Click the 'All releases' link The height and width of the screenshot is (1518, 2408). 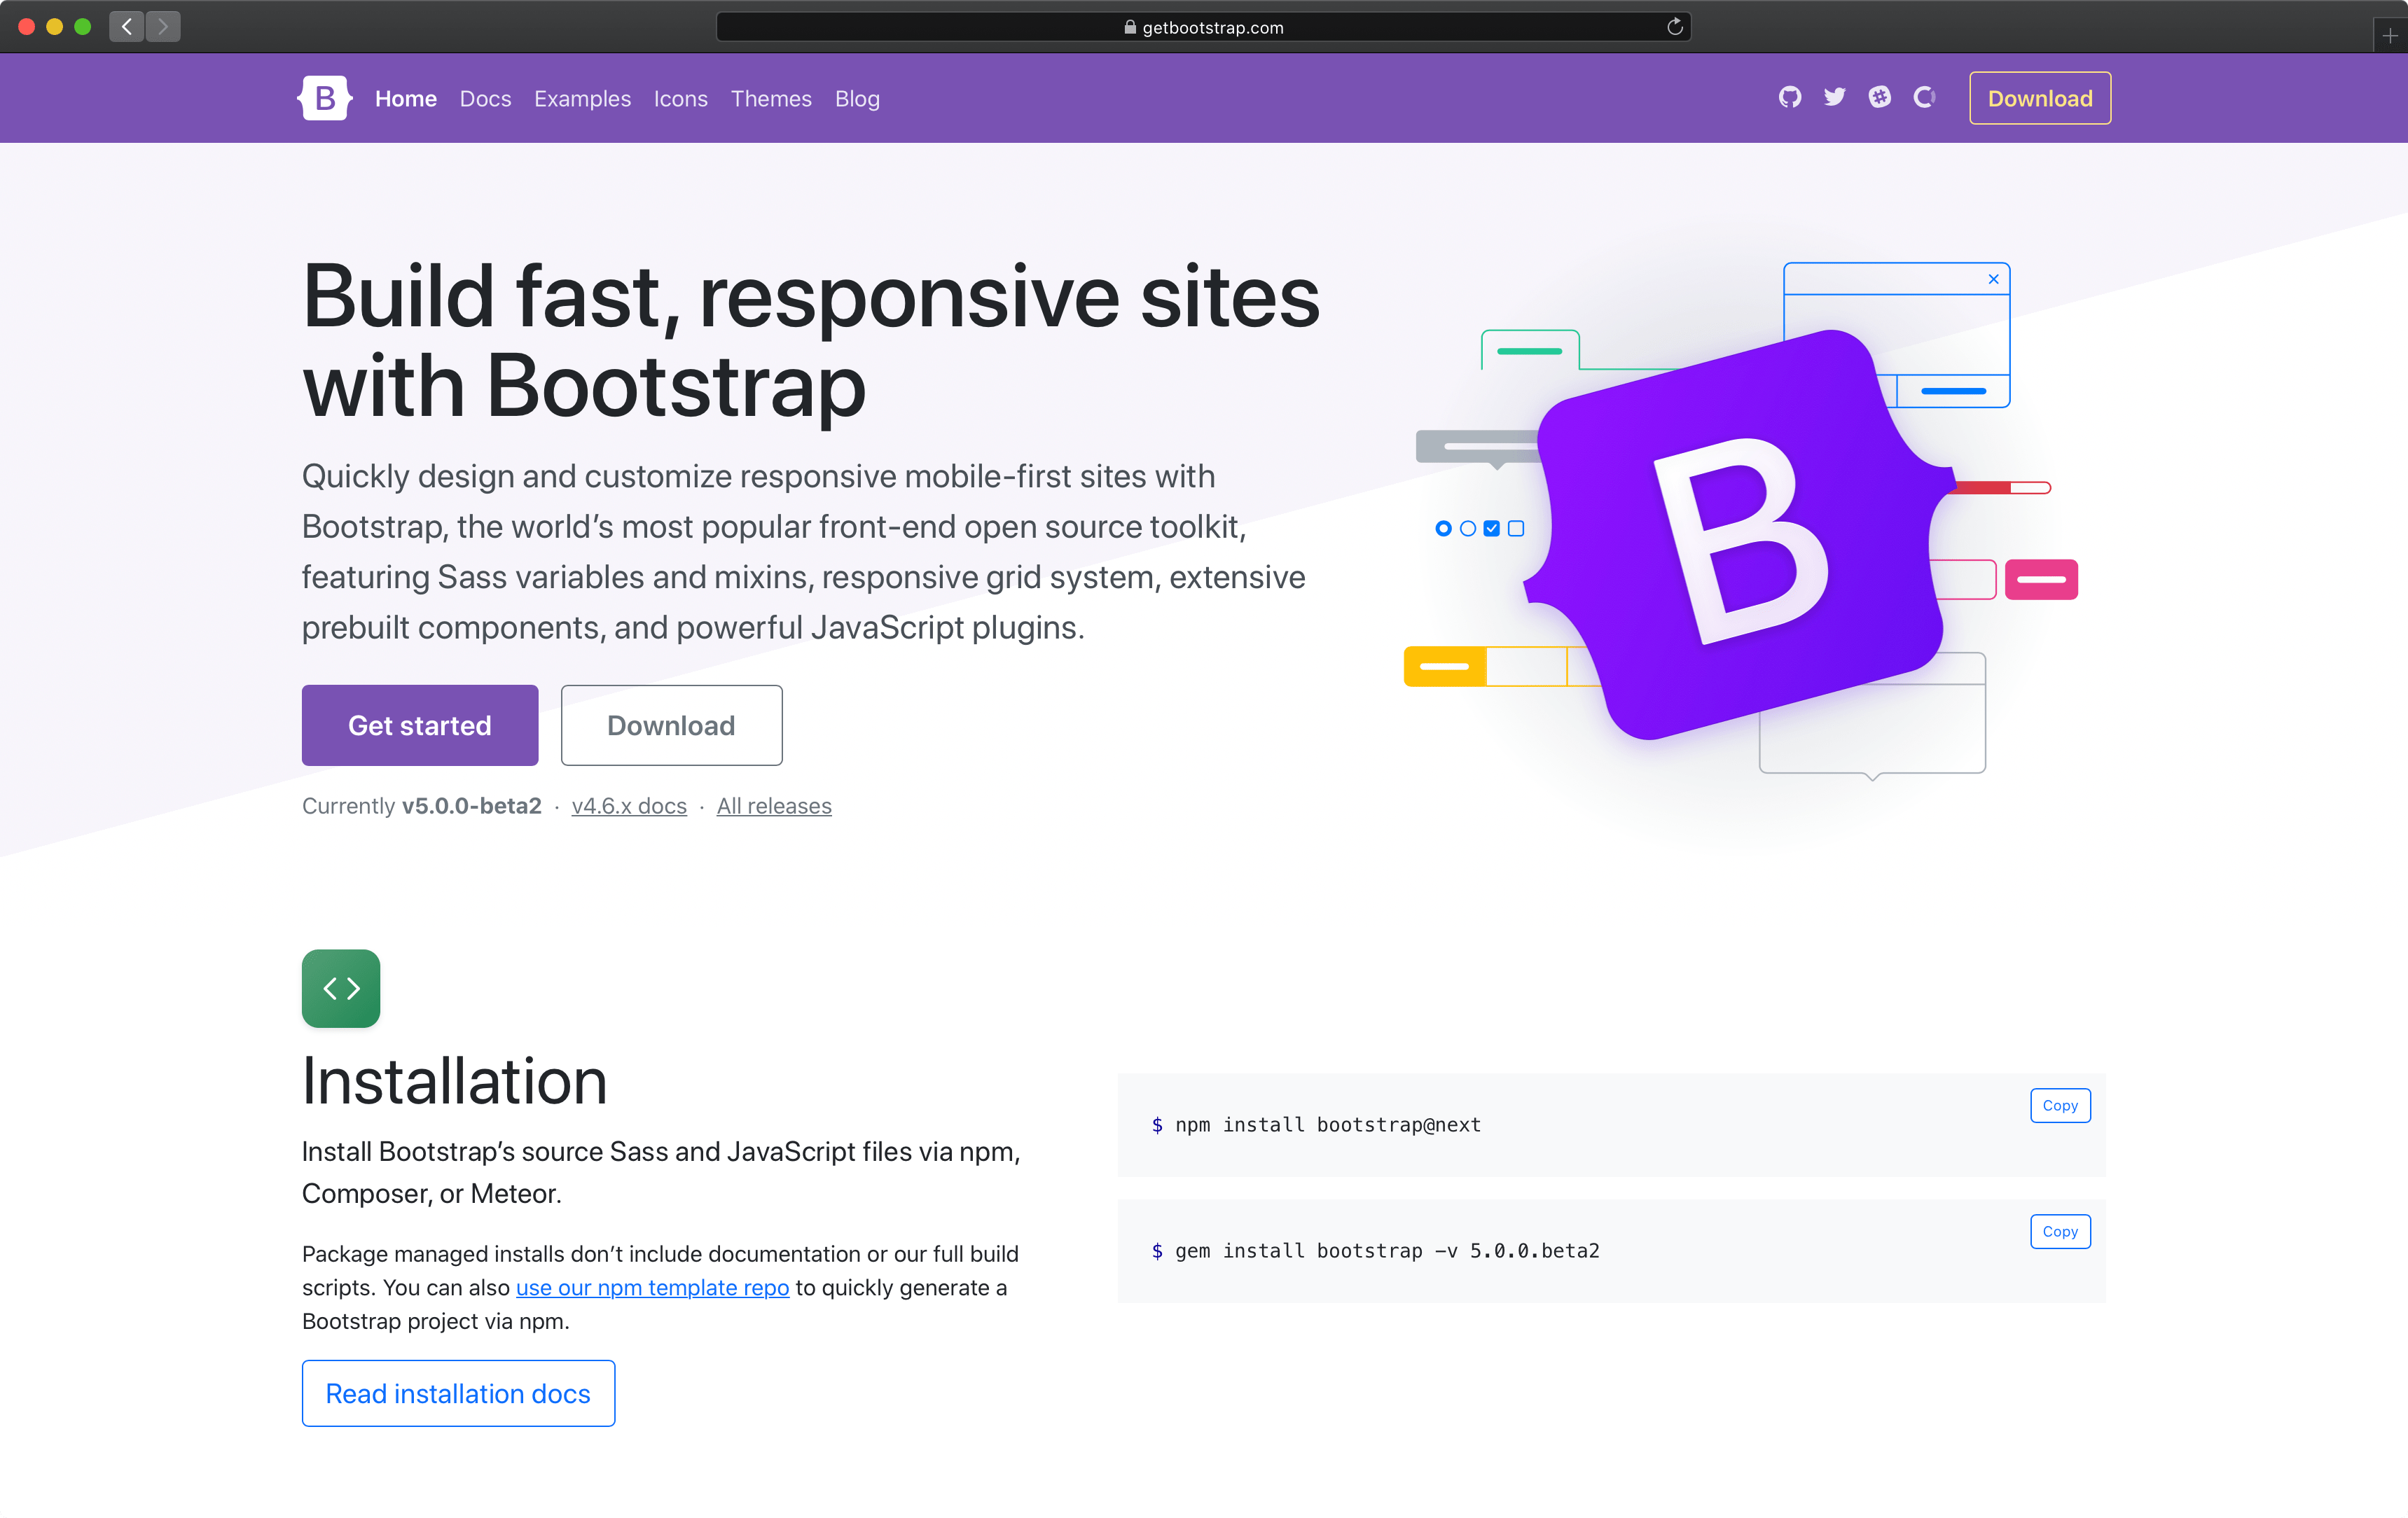(x=773, y=806)
